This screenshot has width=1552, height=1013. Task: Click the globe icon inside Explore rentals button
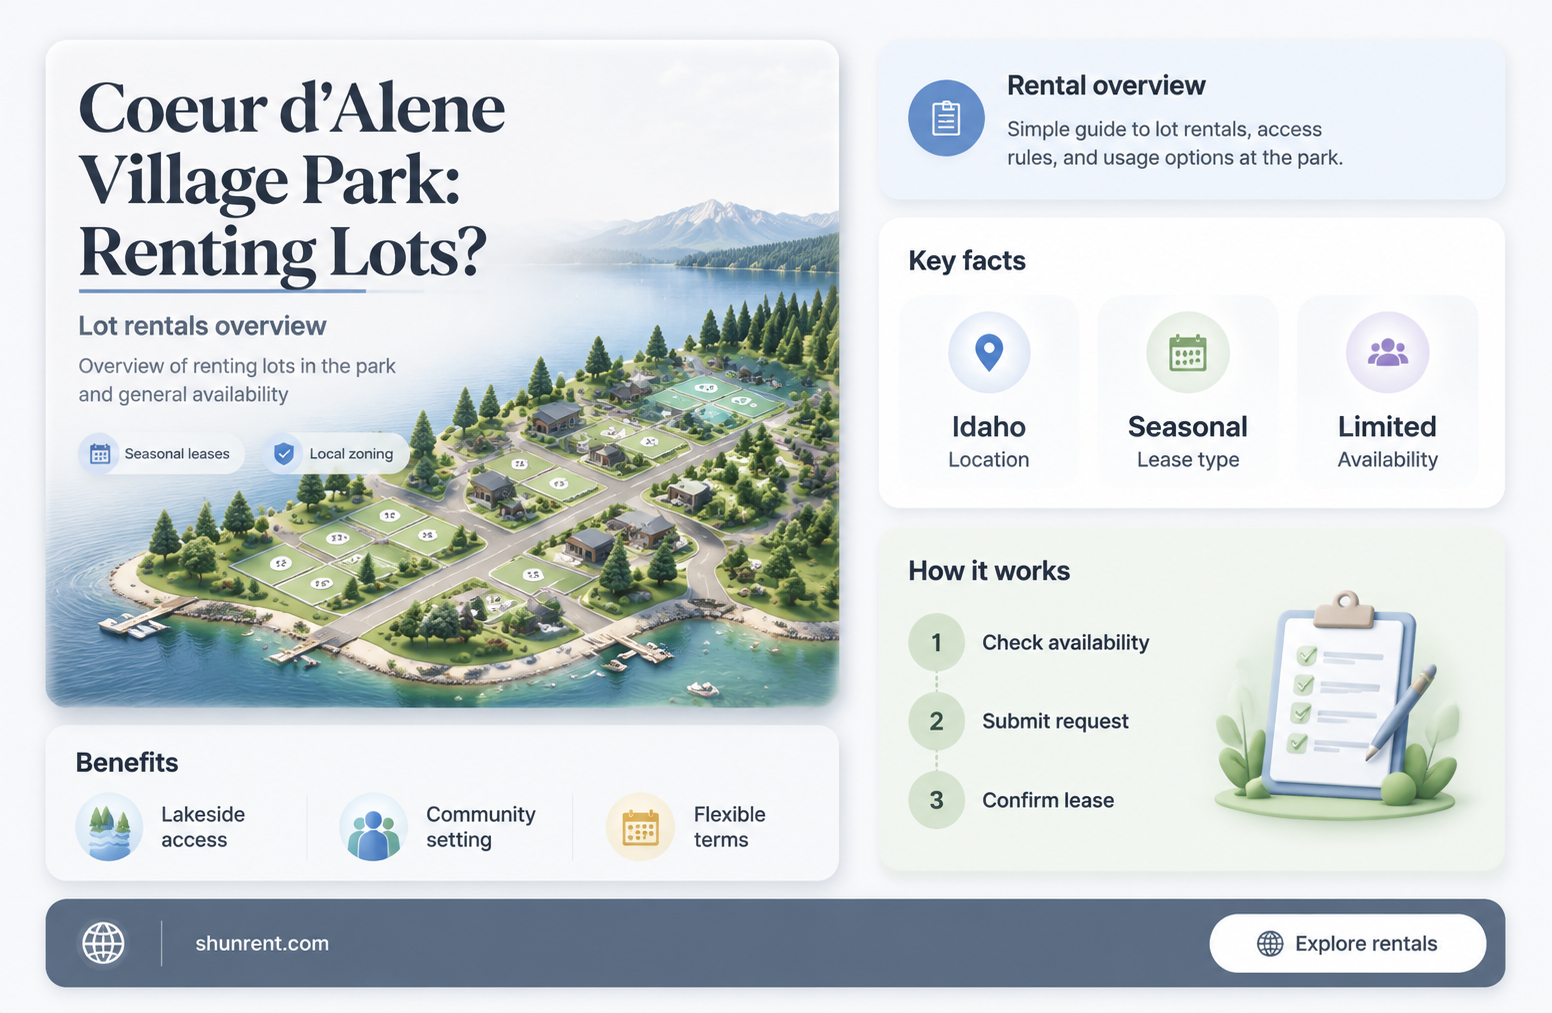click(1270, 944)
